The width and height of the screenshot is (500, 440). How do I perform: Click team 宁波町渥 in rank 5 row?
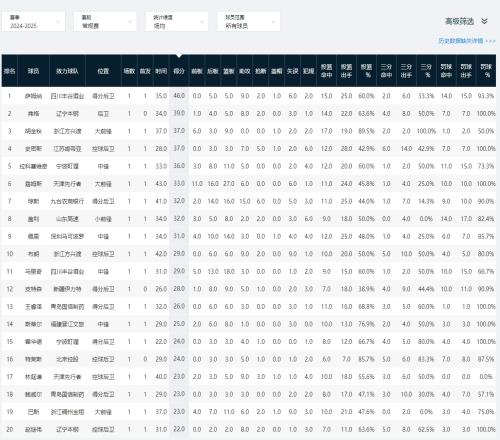coord(67,166)
